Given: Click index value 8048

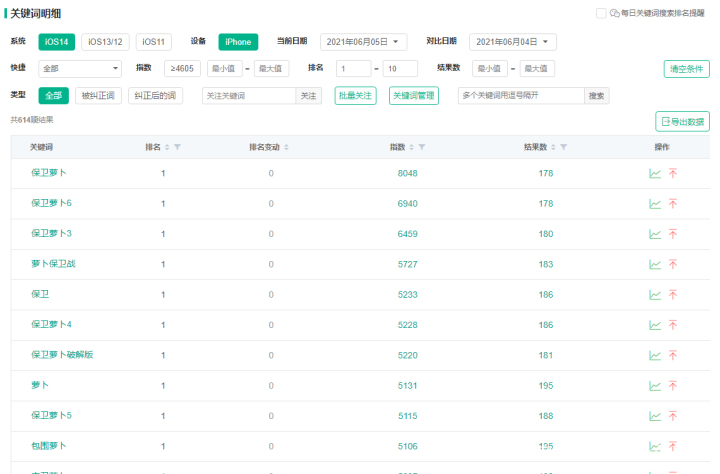Looking at the screenshot, I should [408, 174].
